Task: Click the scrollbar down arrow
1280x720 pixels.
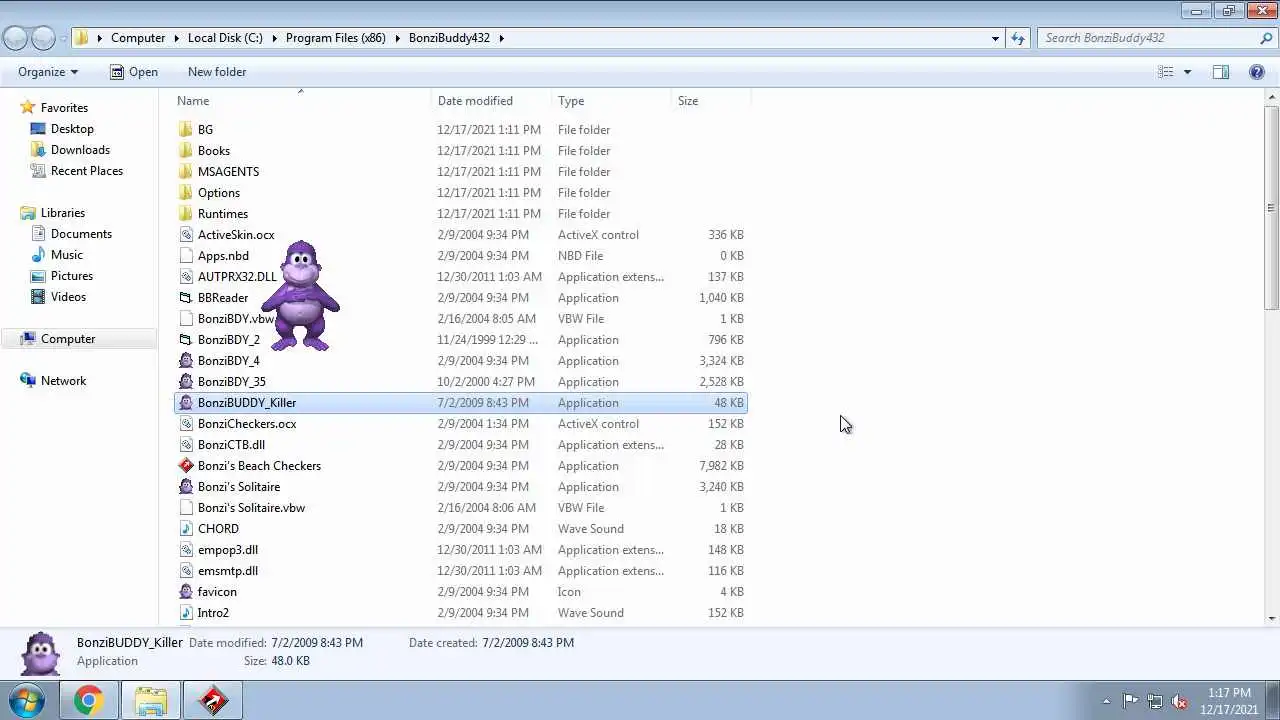Action: (x=1271, y=618)
